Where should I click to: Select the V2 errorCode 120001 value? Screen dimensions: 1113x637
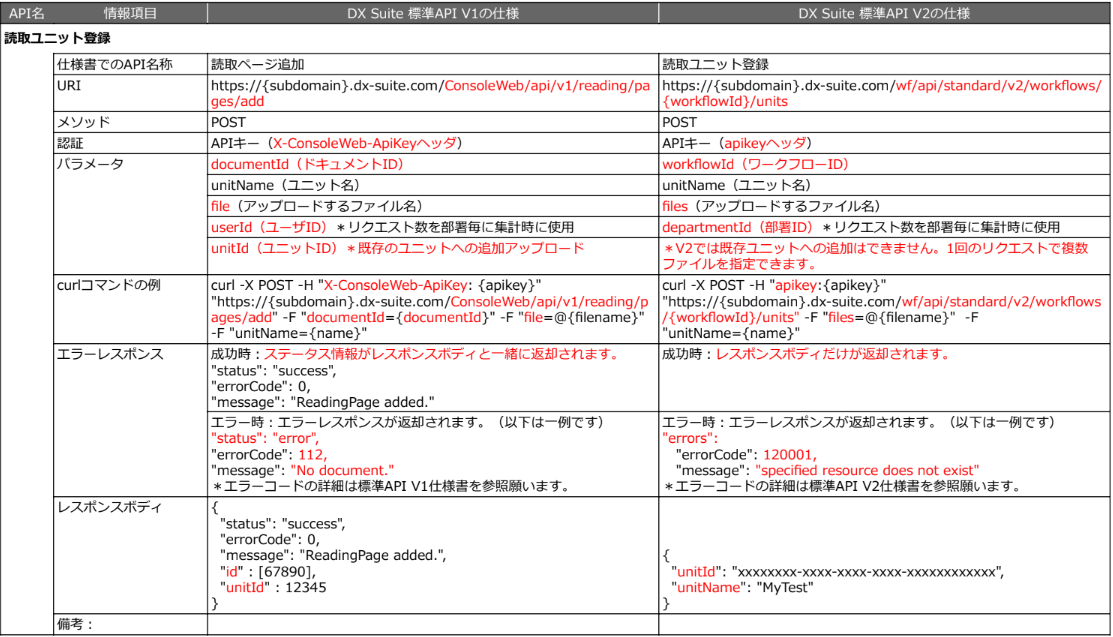click(x=789, y=454)
